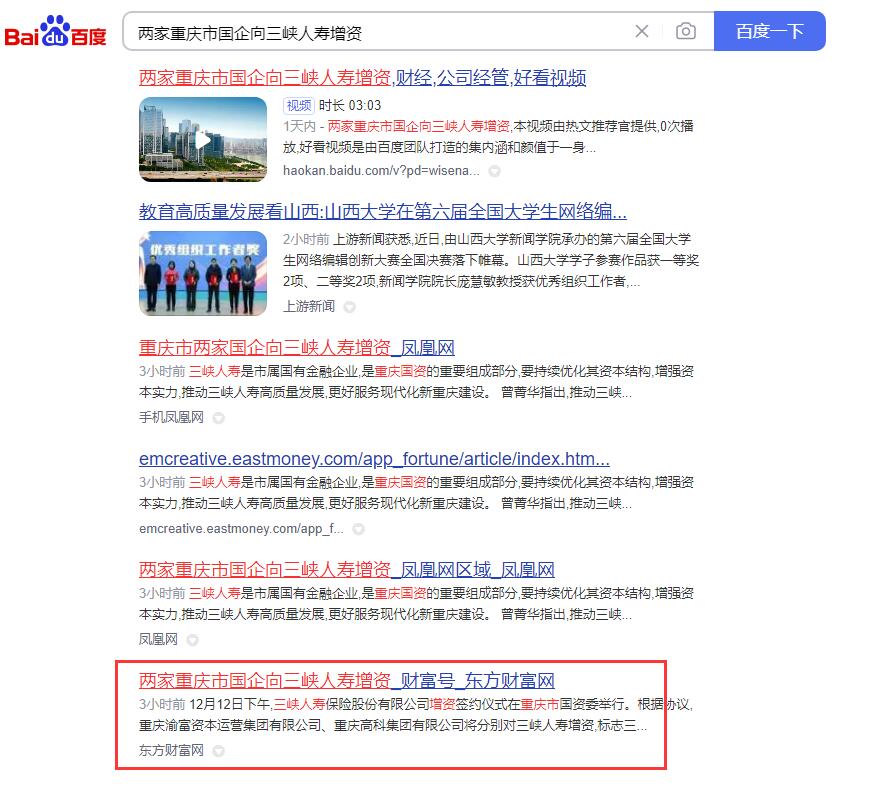Click emcreative.eastmoney.com/app_f... source URL

pos(241,529)
